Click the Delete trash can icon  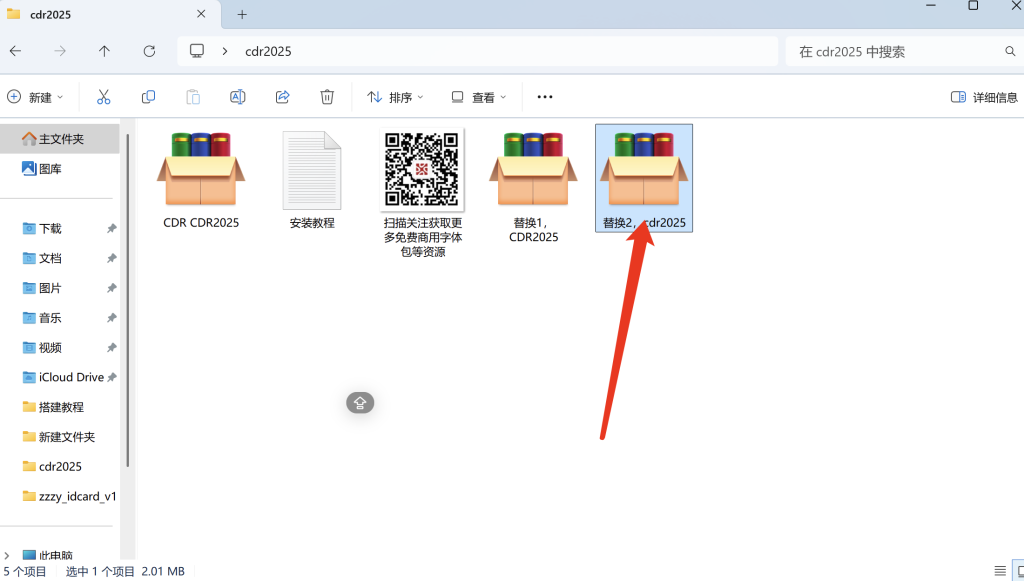click(327, 97)
